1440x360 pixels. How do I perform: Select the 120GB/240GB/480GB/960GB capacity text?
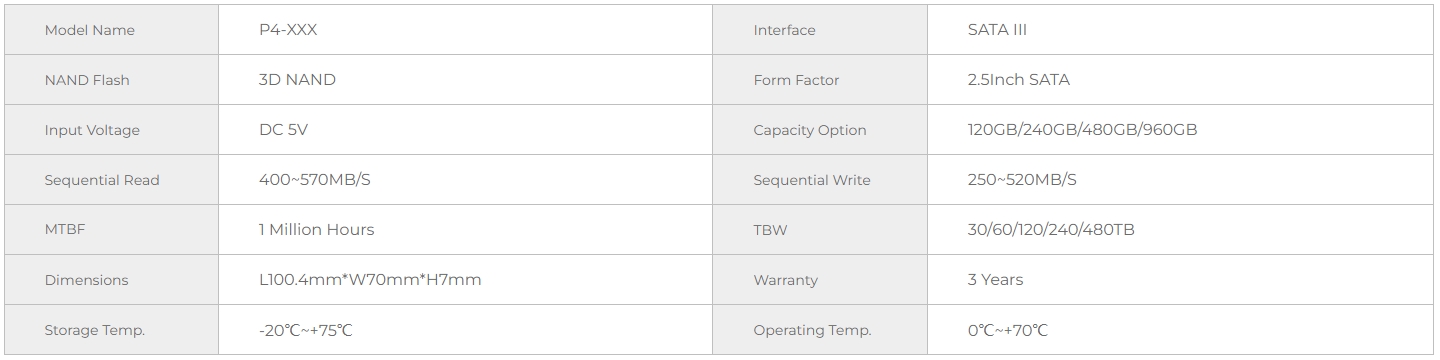click(x=1082, y=130)
